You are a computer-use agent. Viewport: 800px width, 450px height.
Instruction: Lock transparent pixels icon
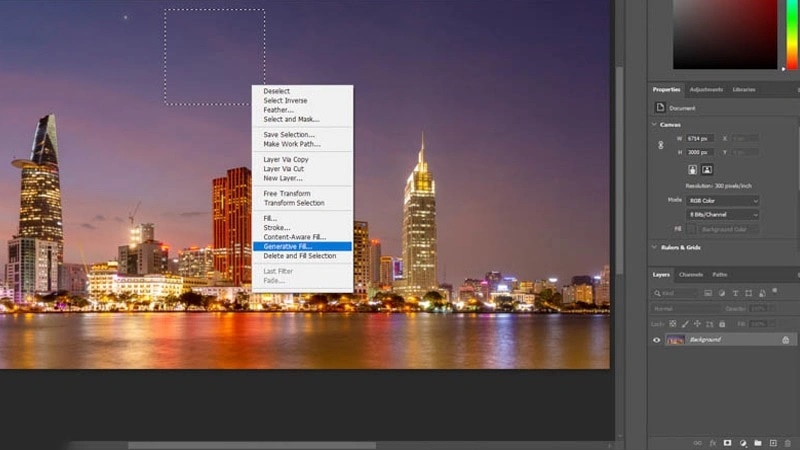coord(673,324)
